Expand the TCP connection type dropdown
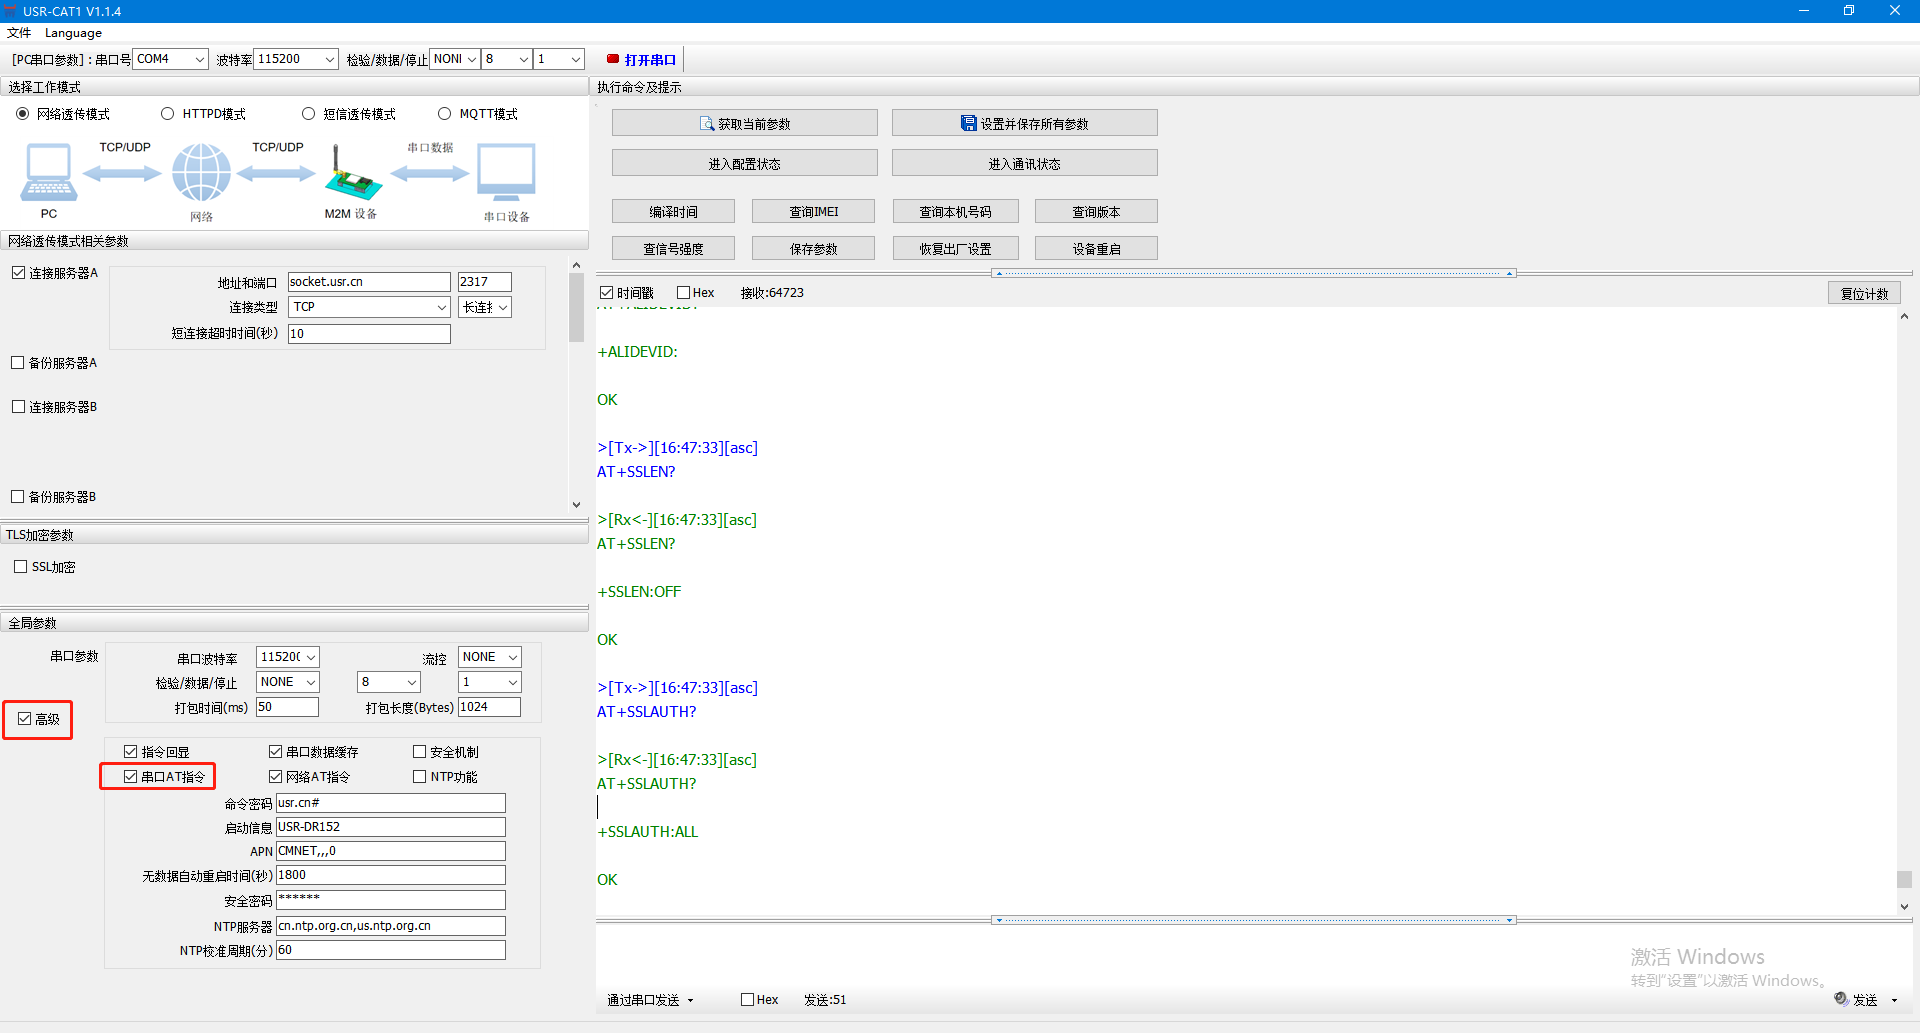This screenshot has height=1033, width=1920. coord(369,307)
